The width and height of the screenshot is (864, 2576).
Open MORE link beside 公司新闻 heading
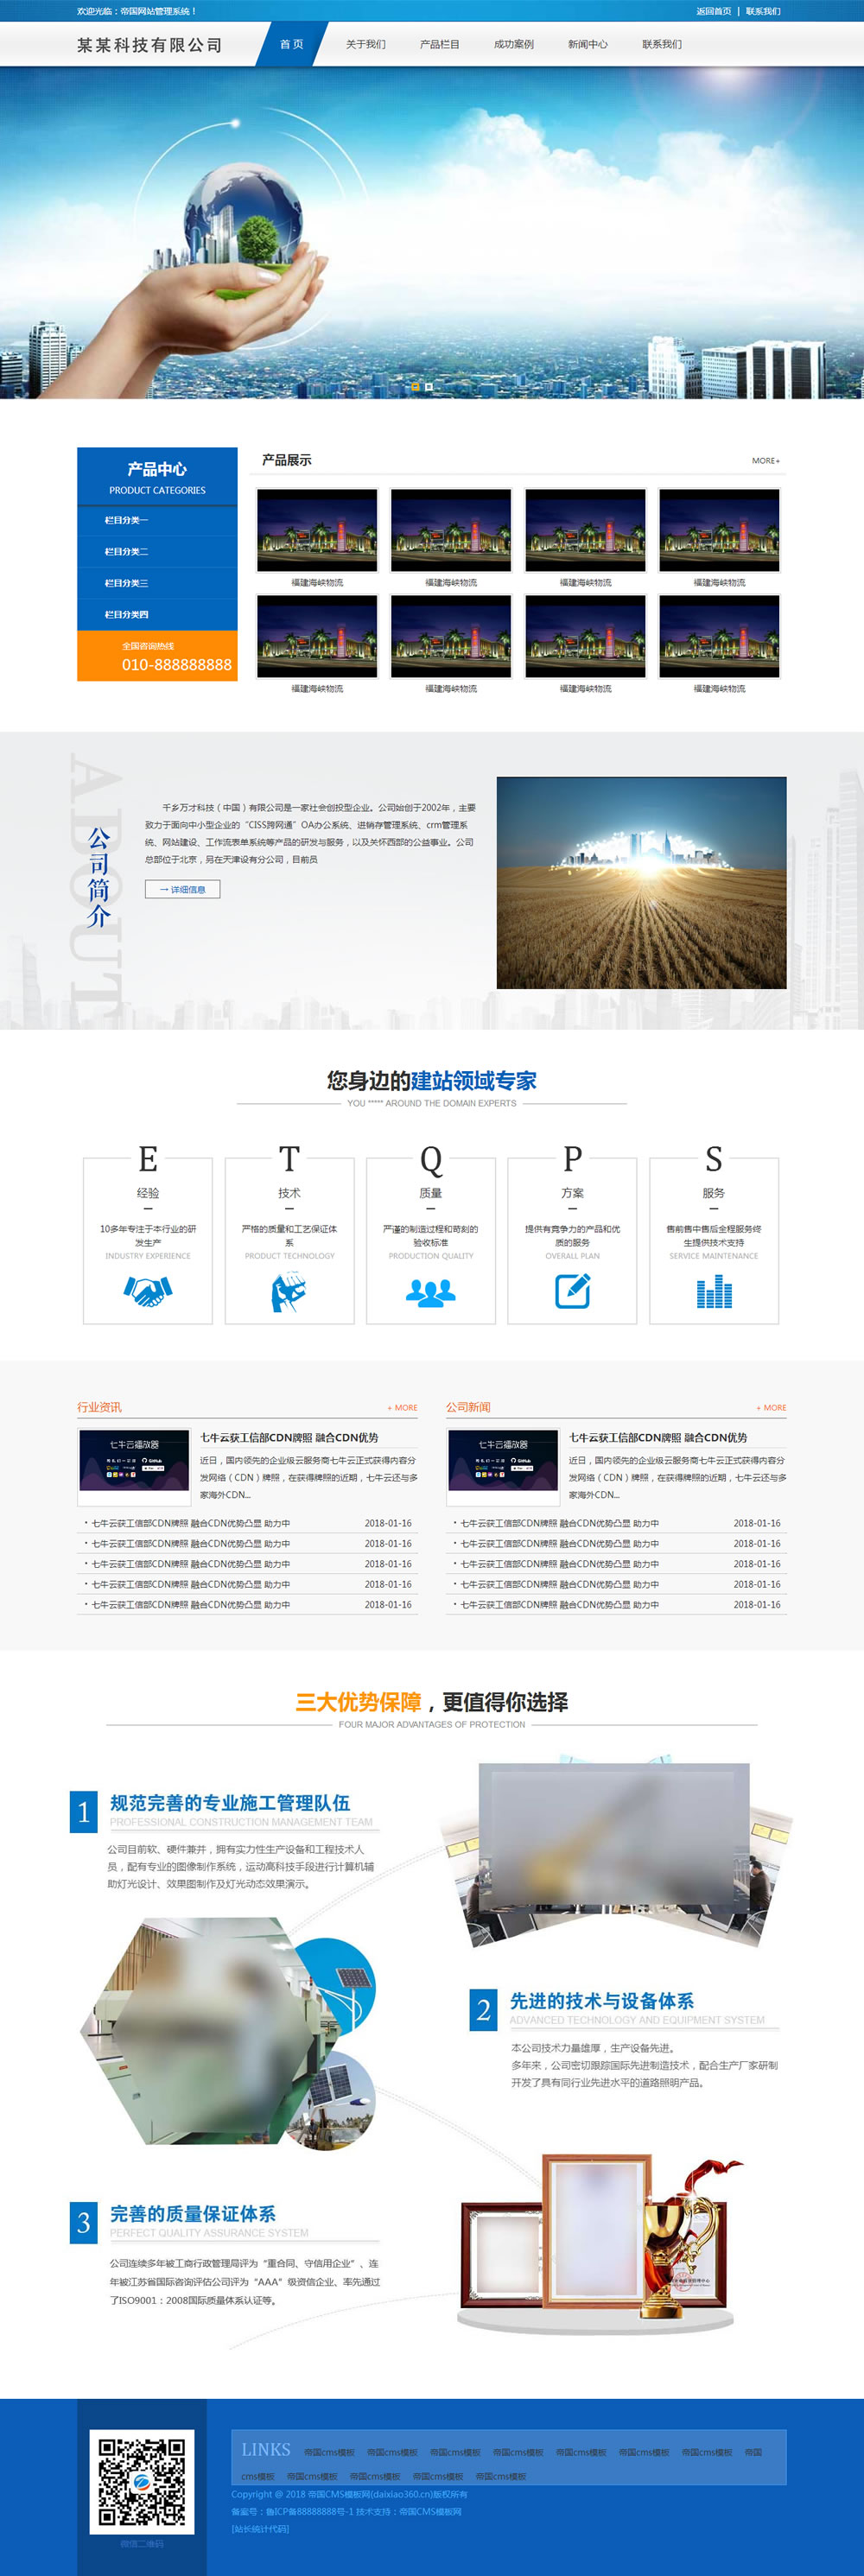(772, 1407)
